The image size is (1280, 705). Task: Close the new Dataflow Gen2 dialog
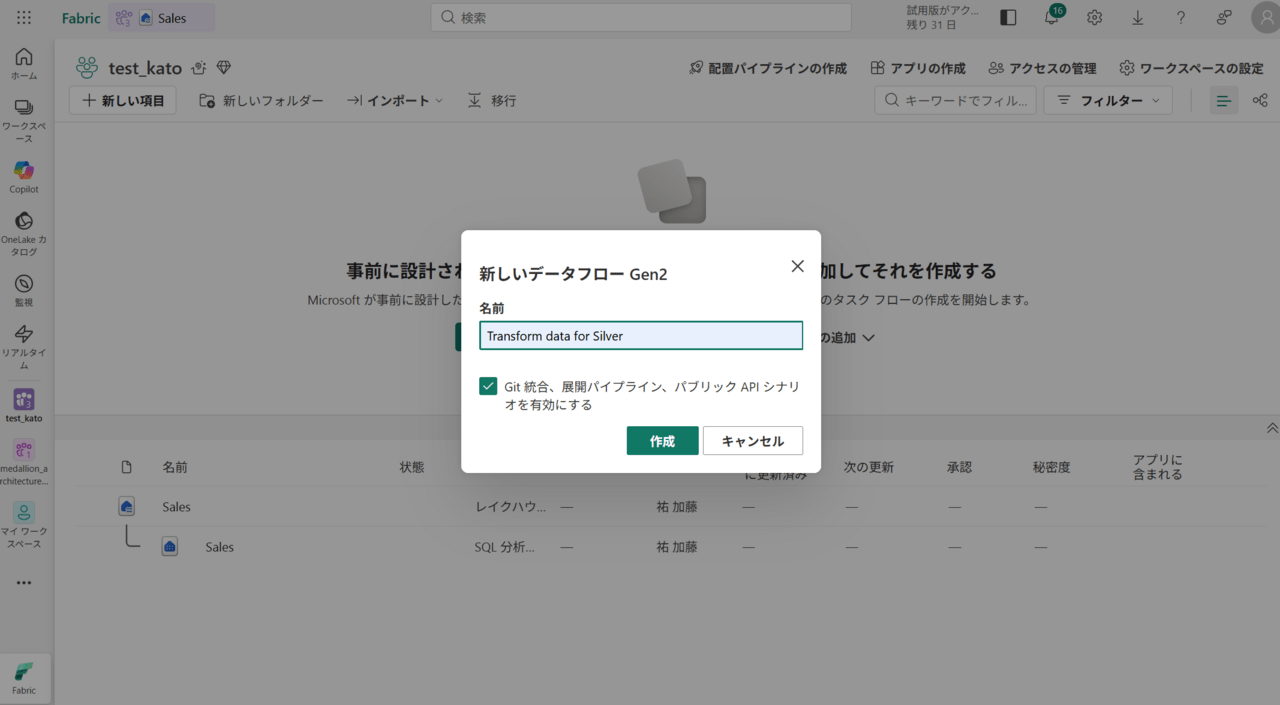[x=797, y=266]
